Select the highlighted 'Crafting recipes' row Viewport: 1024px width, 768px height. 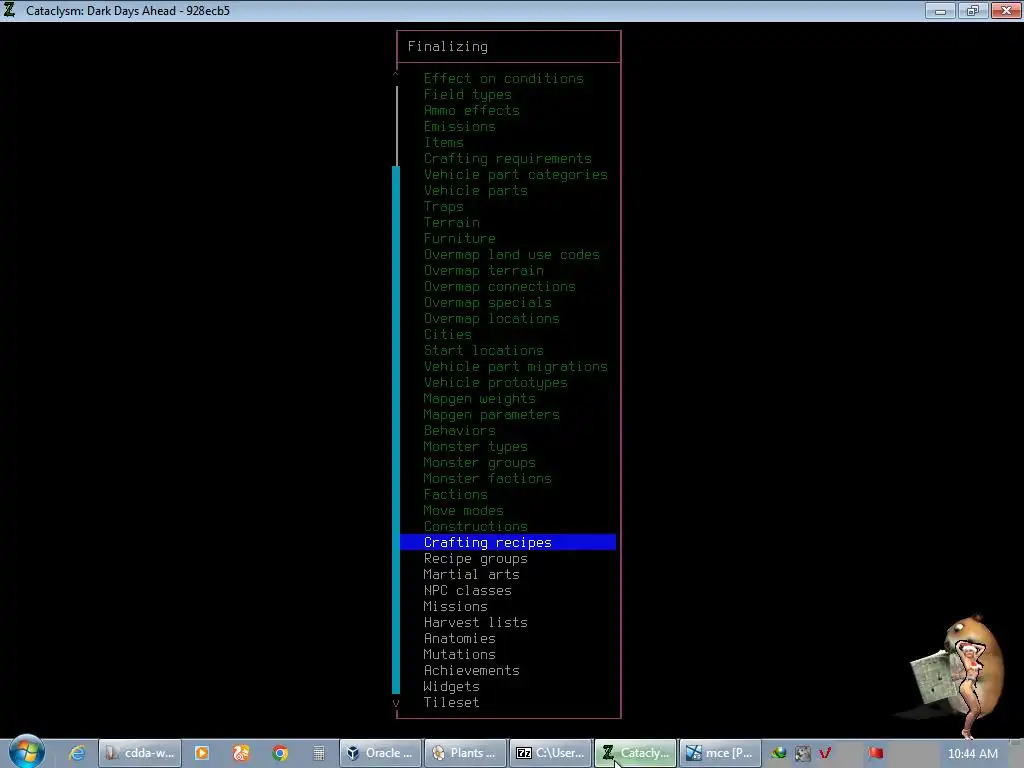pos(507,542)
